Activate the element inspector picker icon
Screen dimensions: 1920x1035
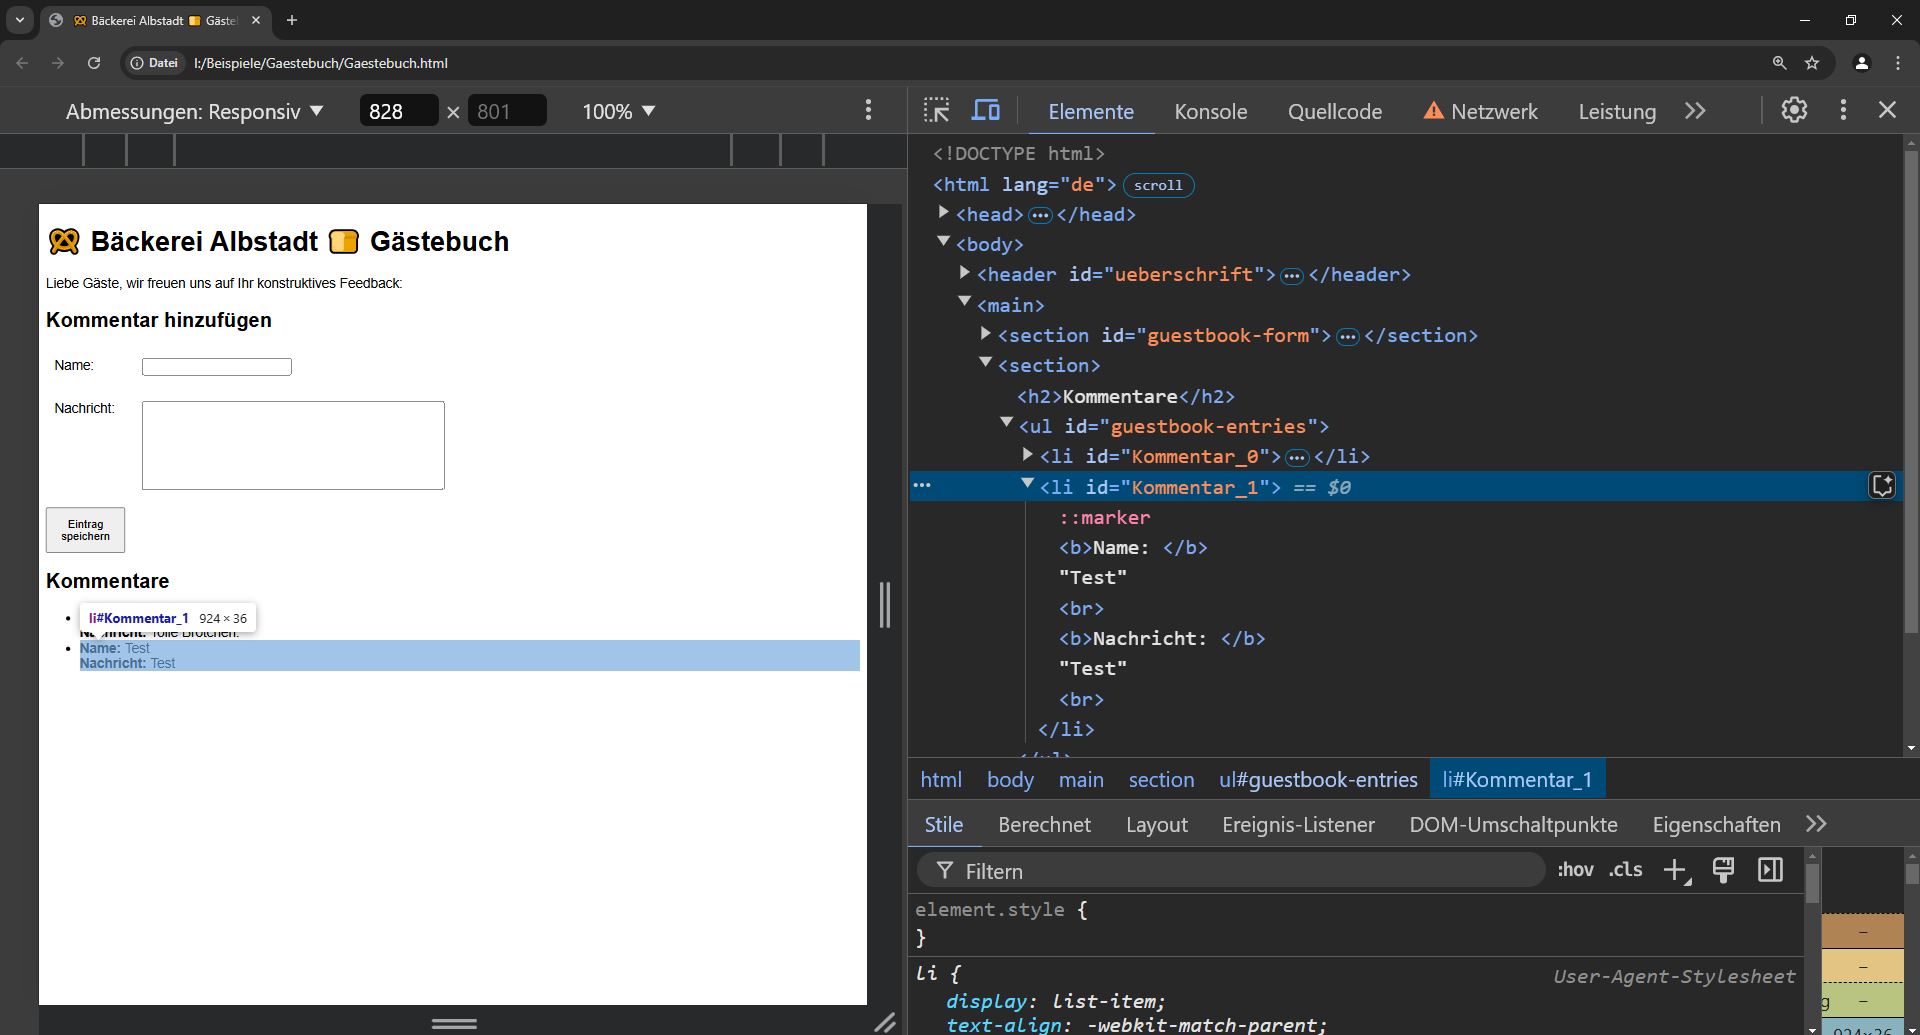click(936, 110)
